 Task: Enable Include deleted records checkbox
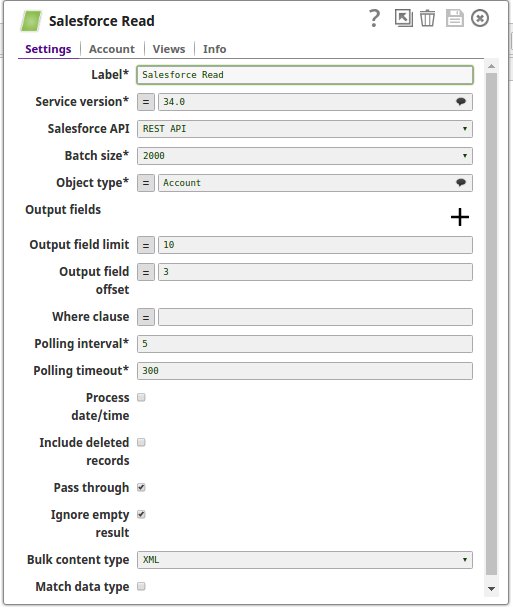tap(141, 442)
